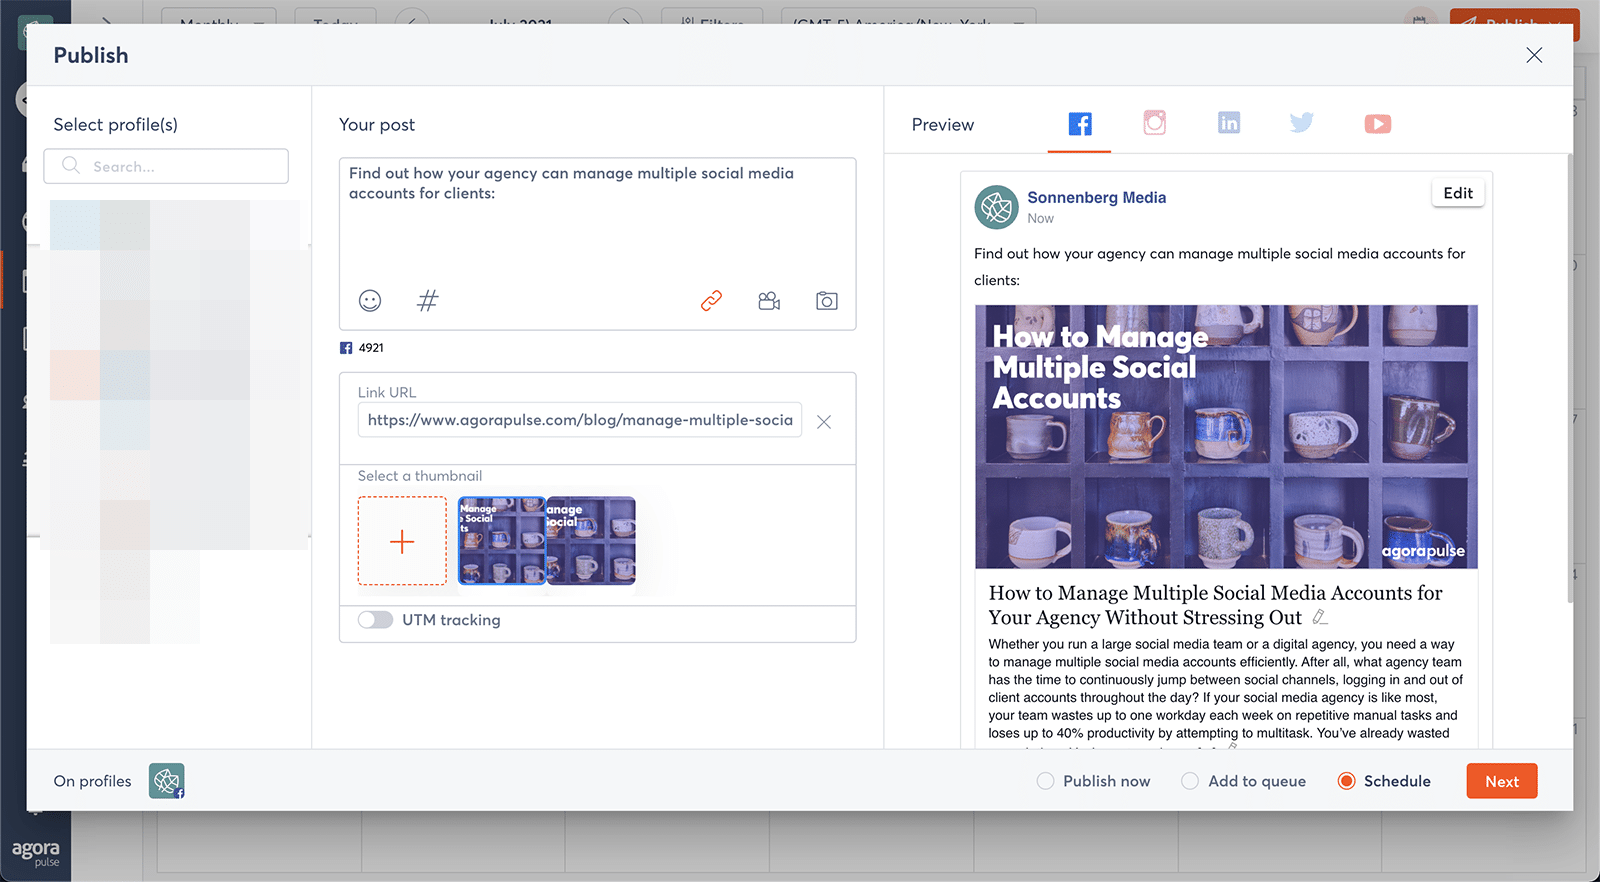Click the Sonnenberg Media profile avatar in footer
Screen dimensions: 1600x882
(167, 781)
